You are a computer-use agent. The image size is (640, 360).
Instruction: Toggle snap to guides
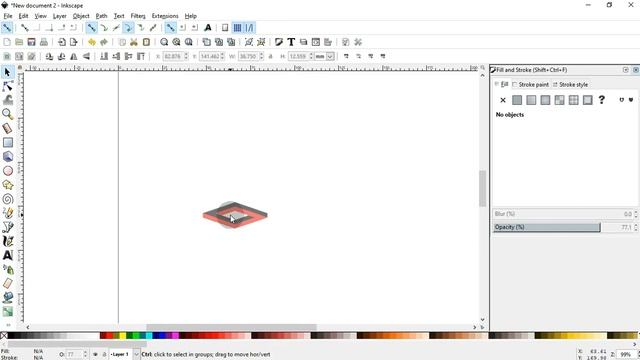249,28
